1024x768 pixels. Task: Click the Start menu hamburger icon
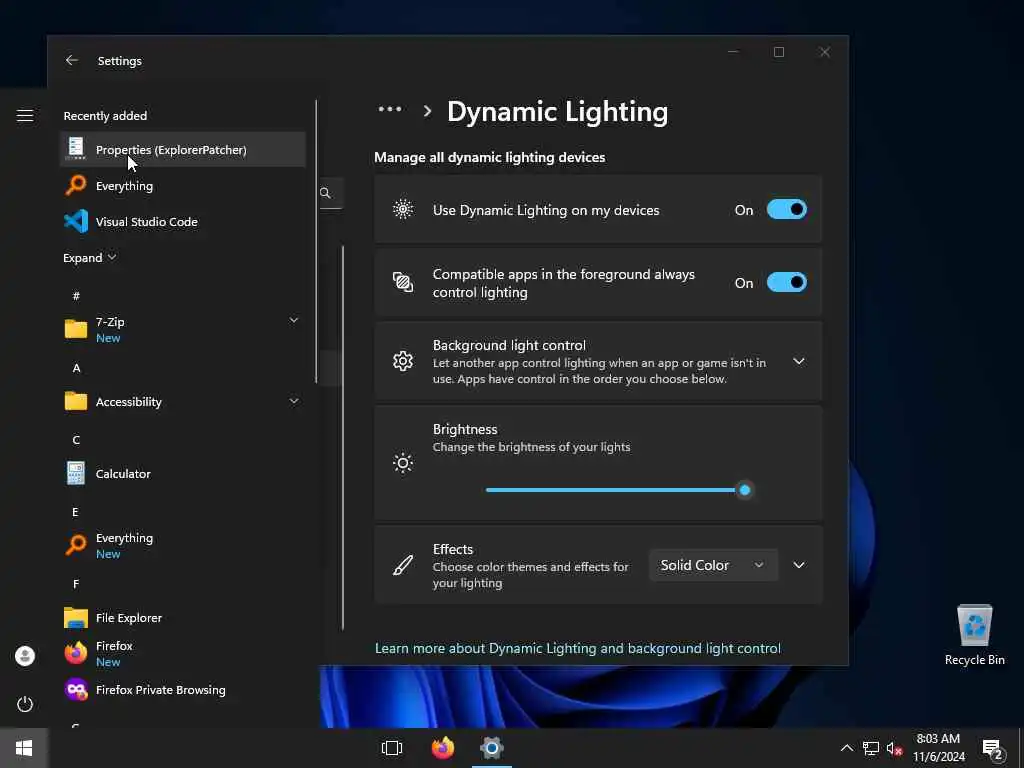tap(25, 116)
